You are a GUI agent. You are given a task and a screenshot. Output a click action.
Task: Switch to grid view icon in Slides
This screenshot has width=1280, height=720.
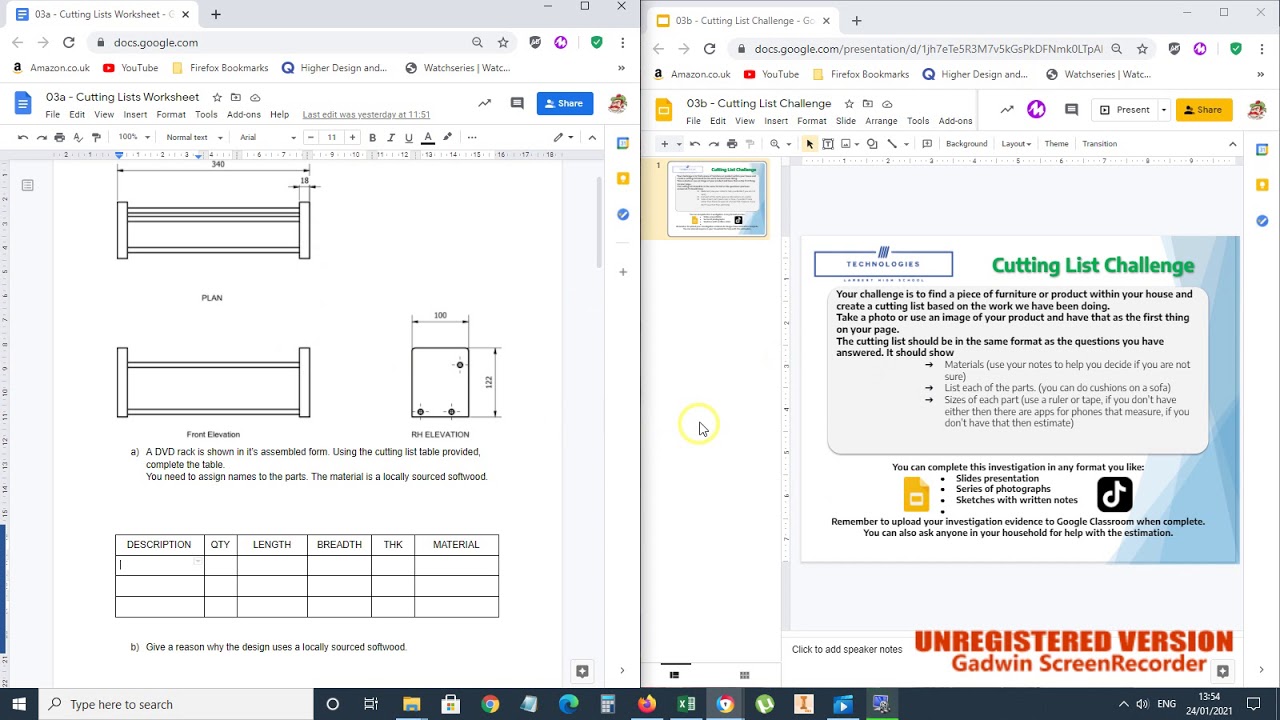(744, 675)
